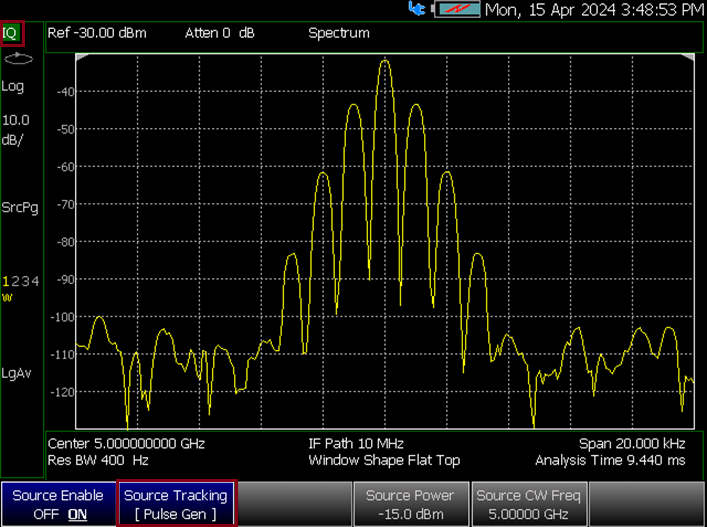Click the Window Shape Flat Top readout
707x527 pixels.
point(384,461)
